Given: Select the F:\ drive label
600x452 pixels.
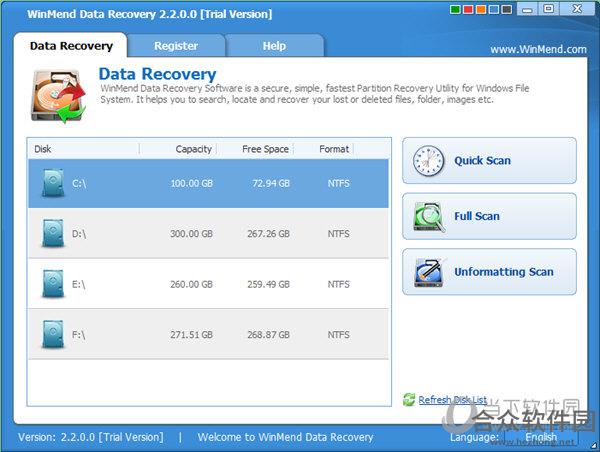Looking at the screenshot, I should (x=78, y=335).
